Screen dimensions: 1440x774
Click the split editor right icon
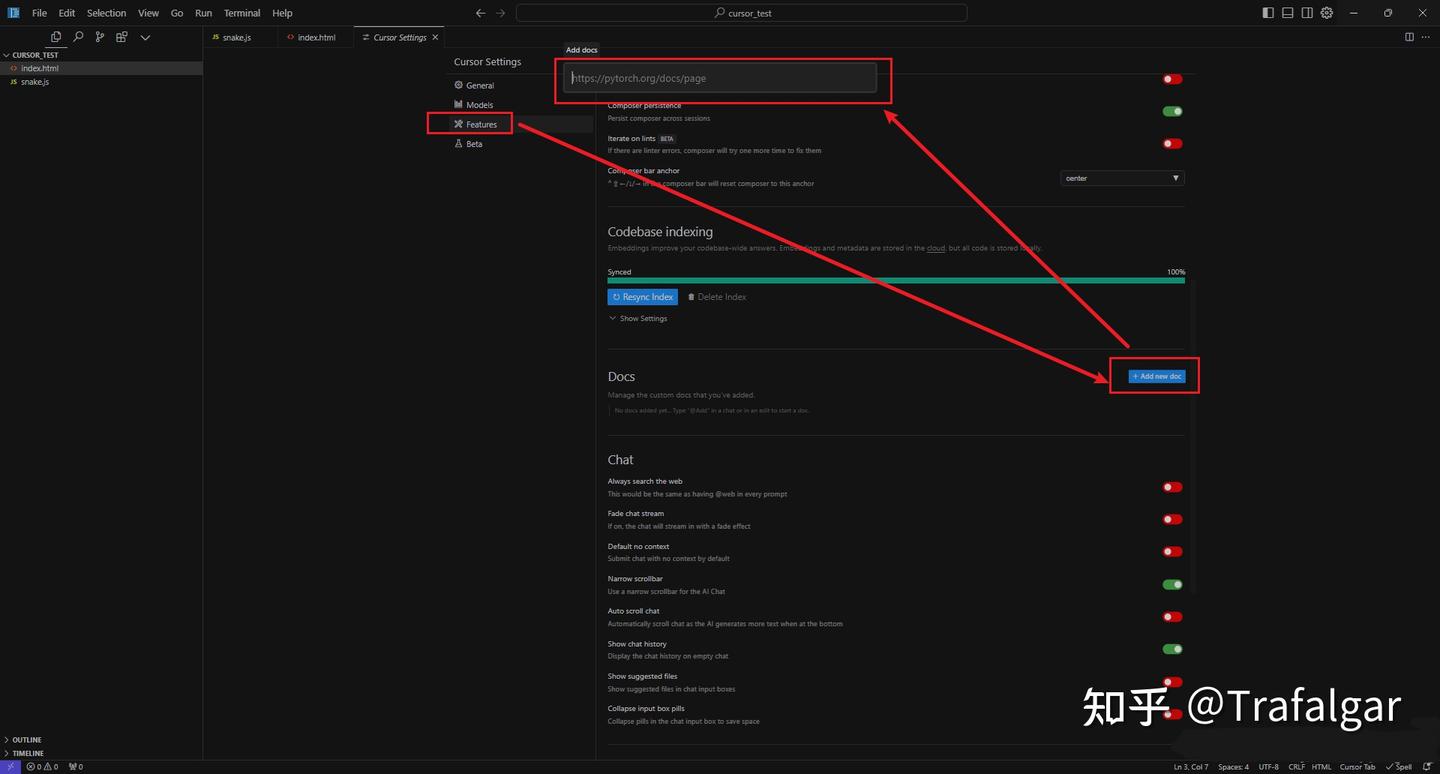tap(1409, 37)
